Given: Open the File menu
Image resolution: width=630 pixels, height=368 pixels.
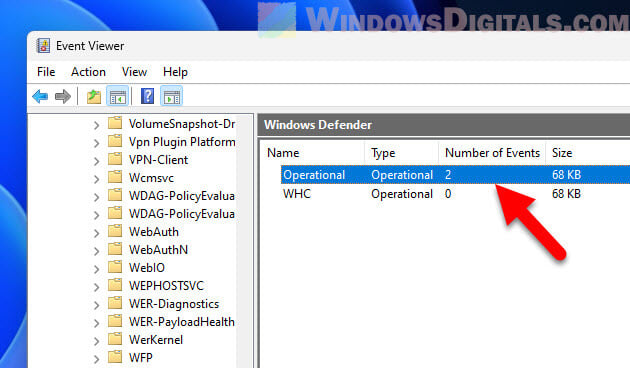Looking at the screenshot, I should [x=46, y=72].
